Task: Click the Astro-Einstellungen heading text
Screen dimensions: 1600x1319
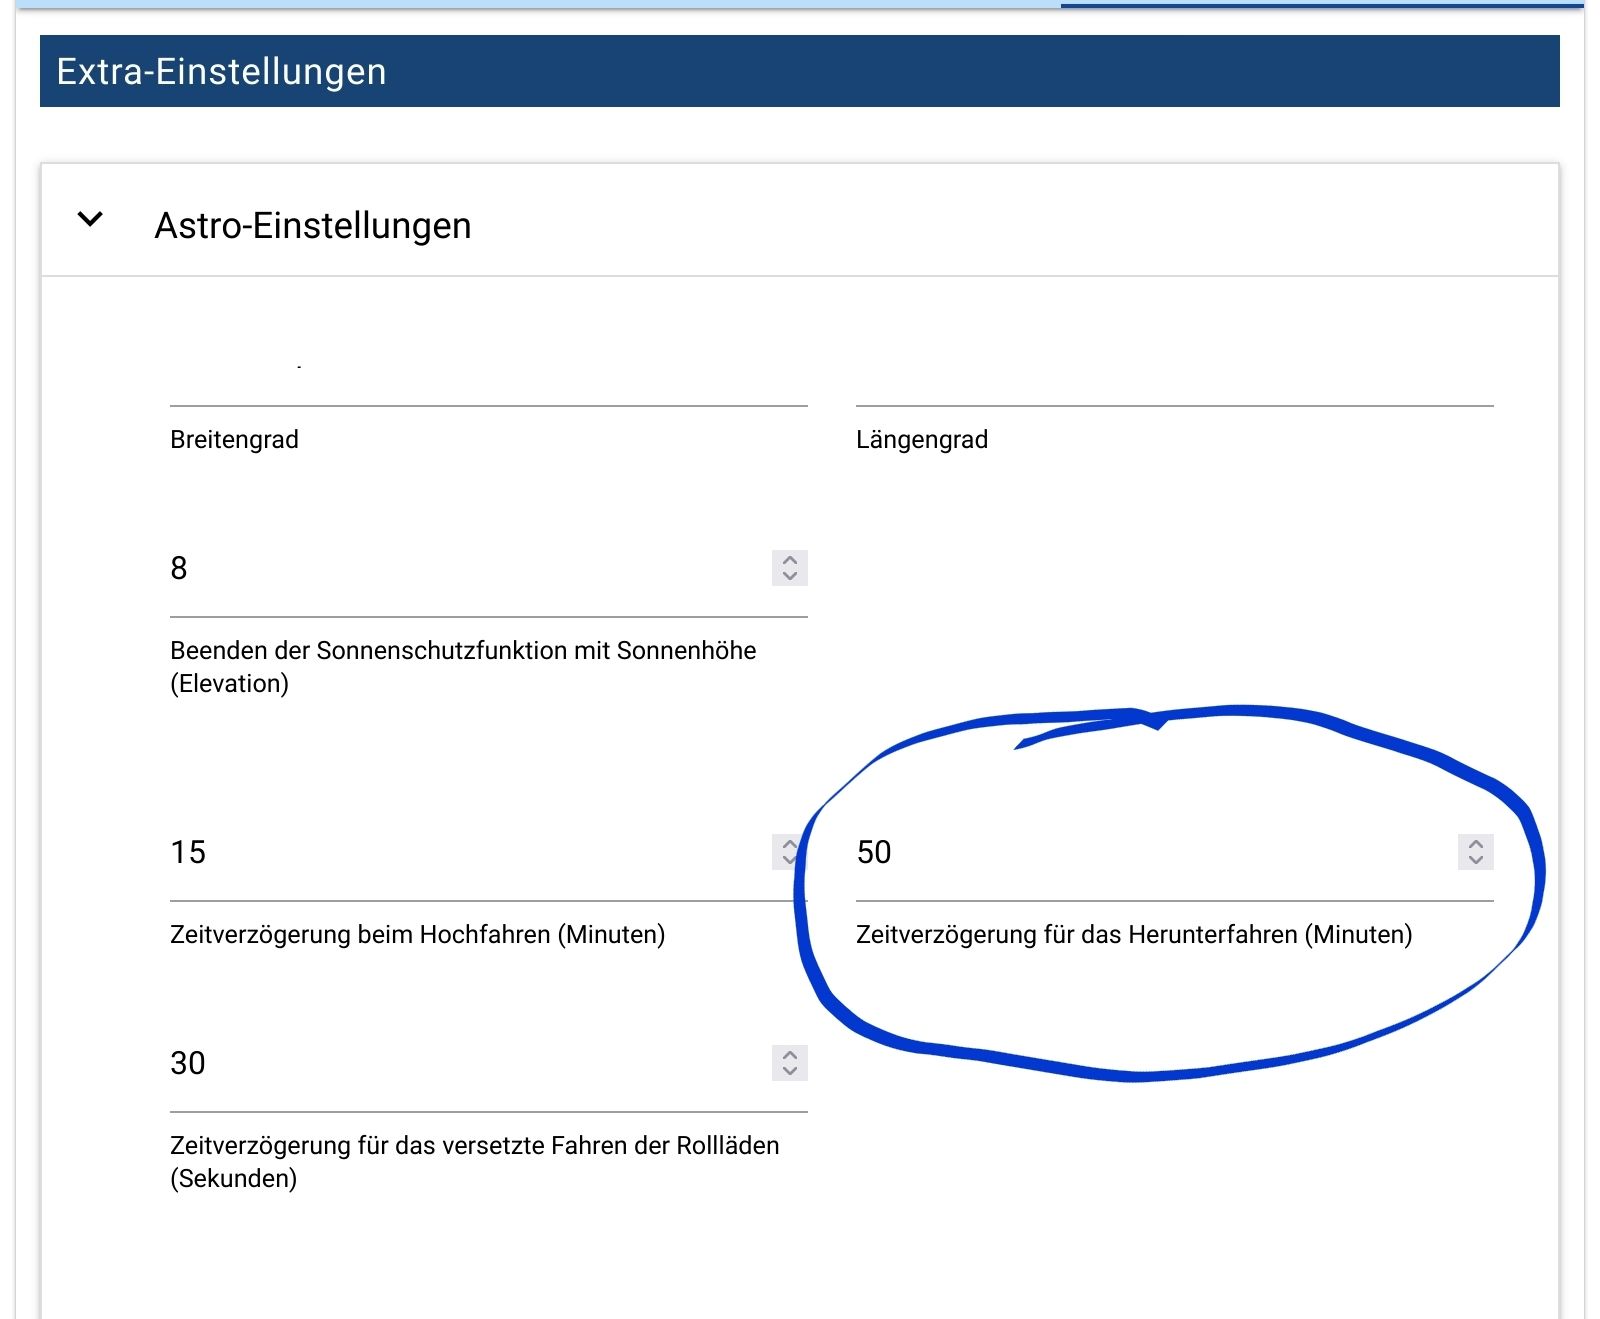Action: 312,226
